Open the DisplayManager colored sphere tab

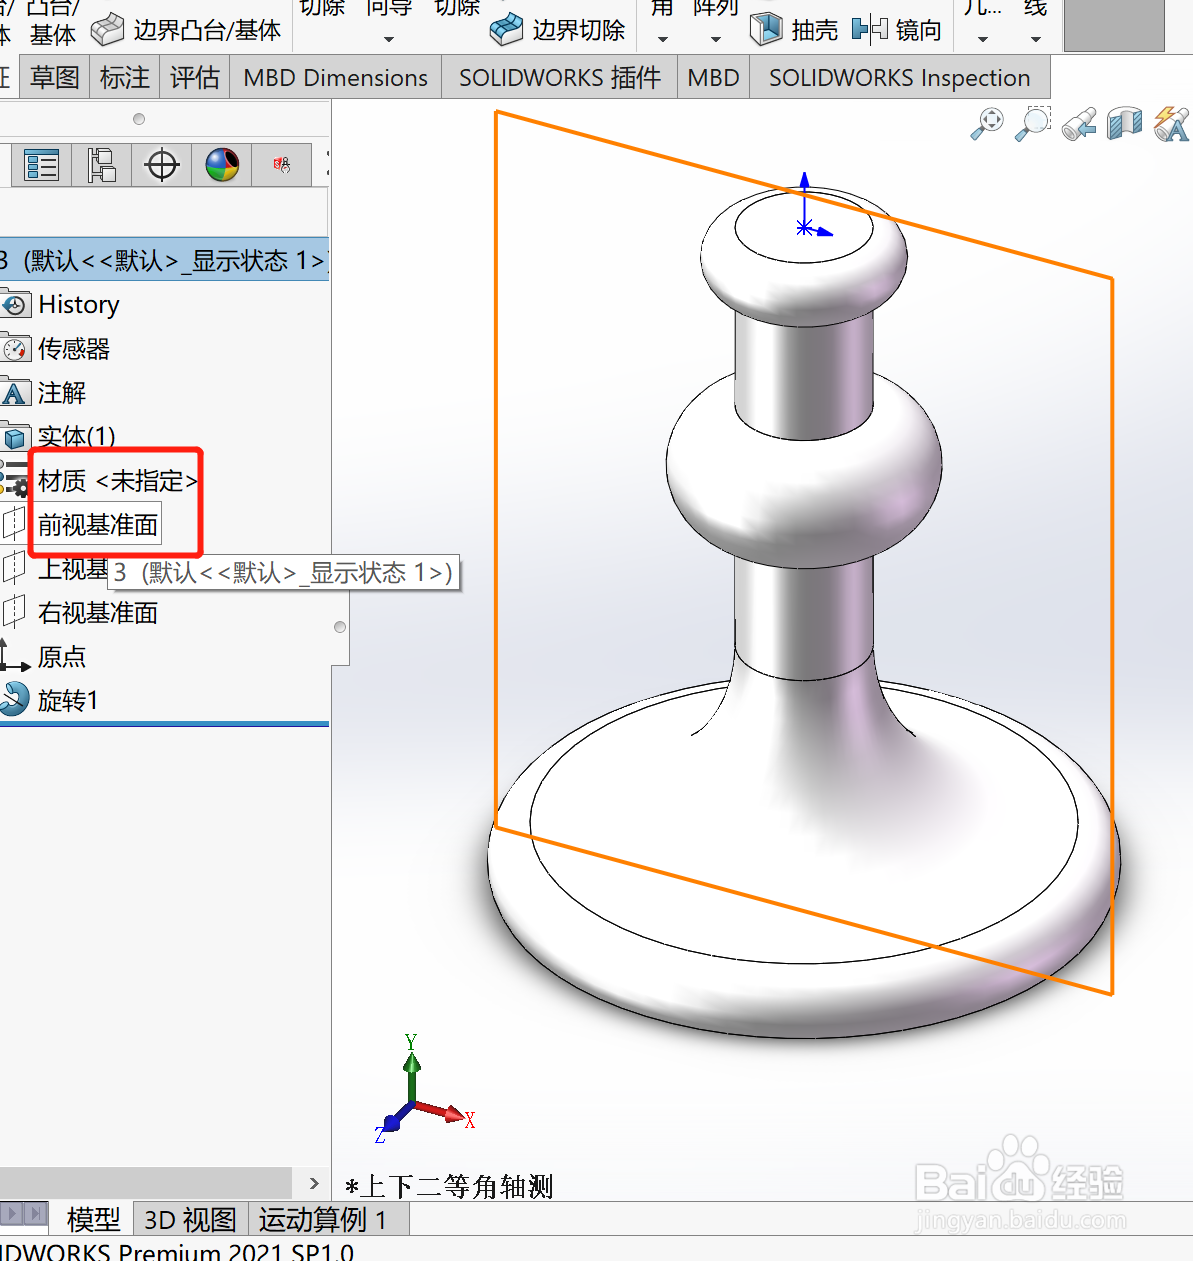(222, 165)
